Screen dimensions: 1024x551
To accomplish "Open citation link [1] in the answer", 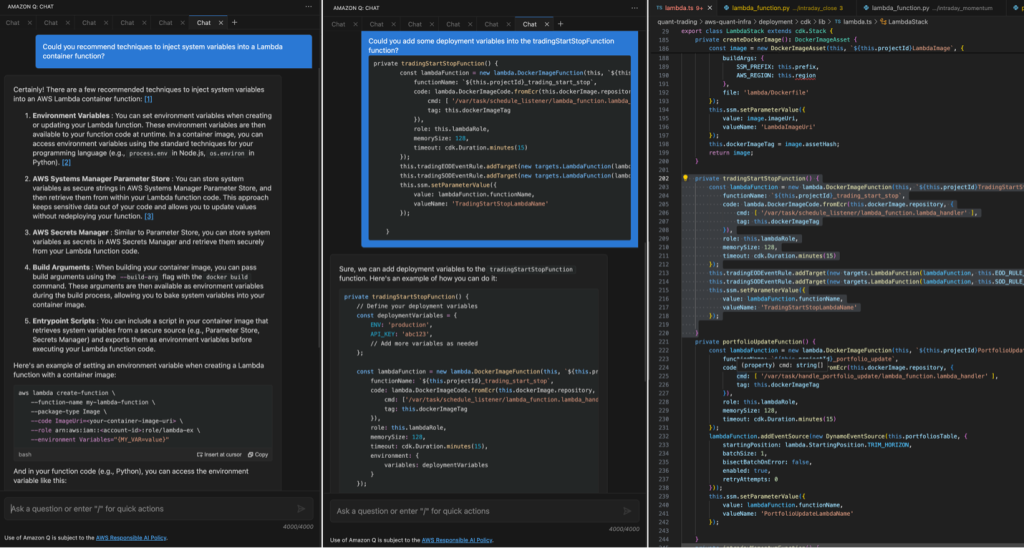I will coord(148,99).
